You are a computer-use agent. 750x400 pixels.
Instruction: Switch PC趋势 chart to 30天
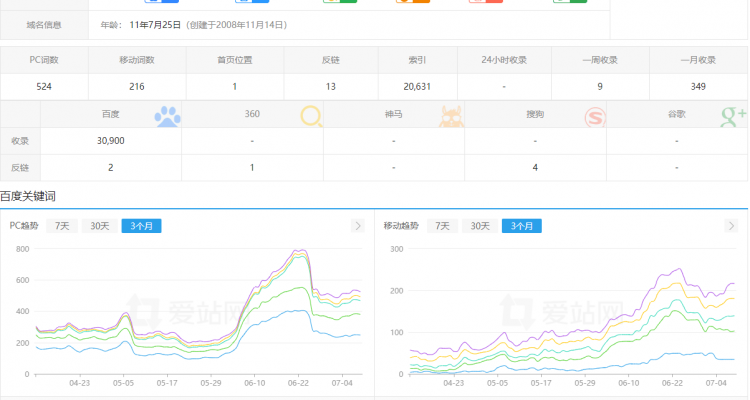point(98,226)
